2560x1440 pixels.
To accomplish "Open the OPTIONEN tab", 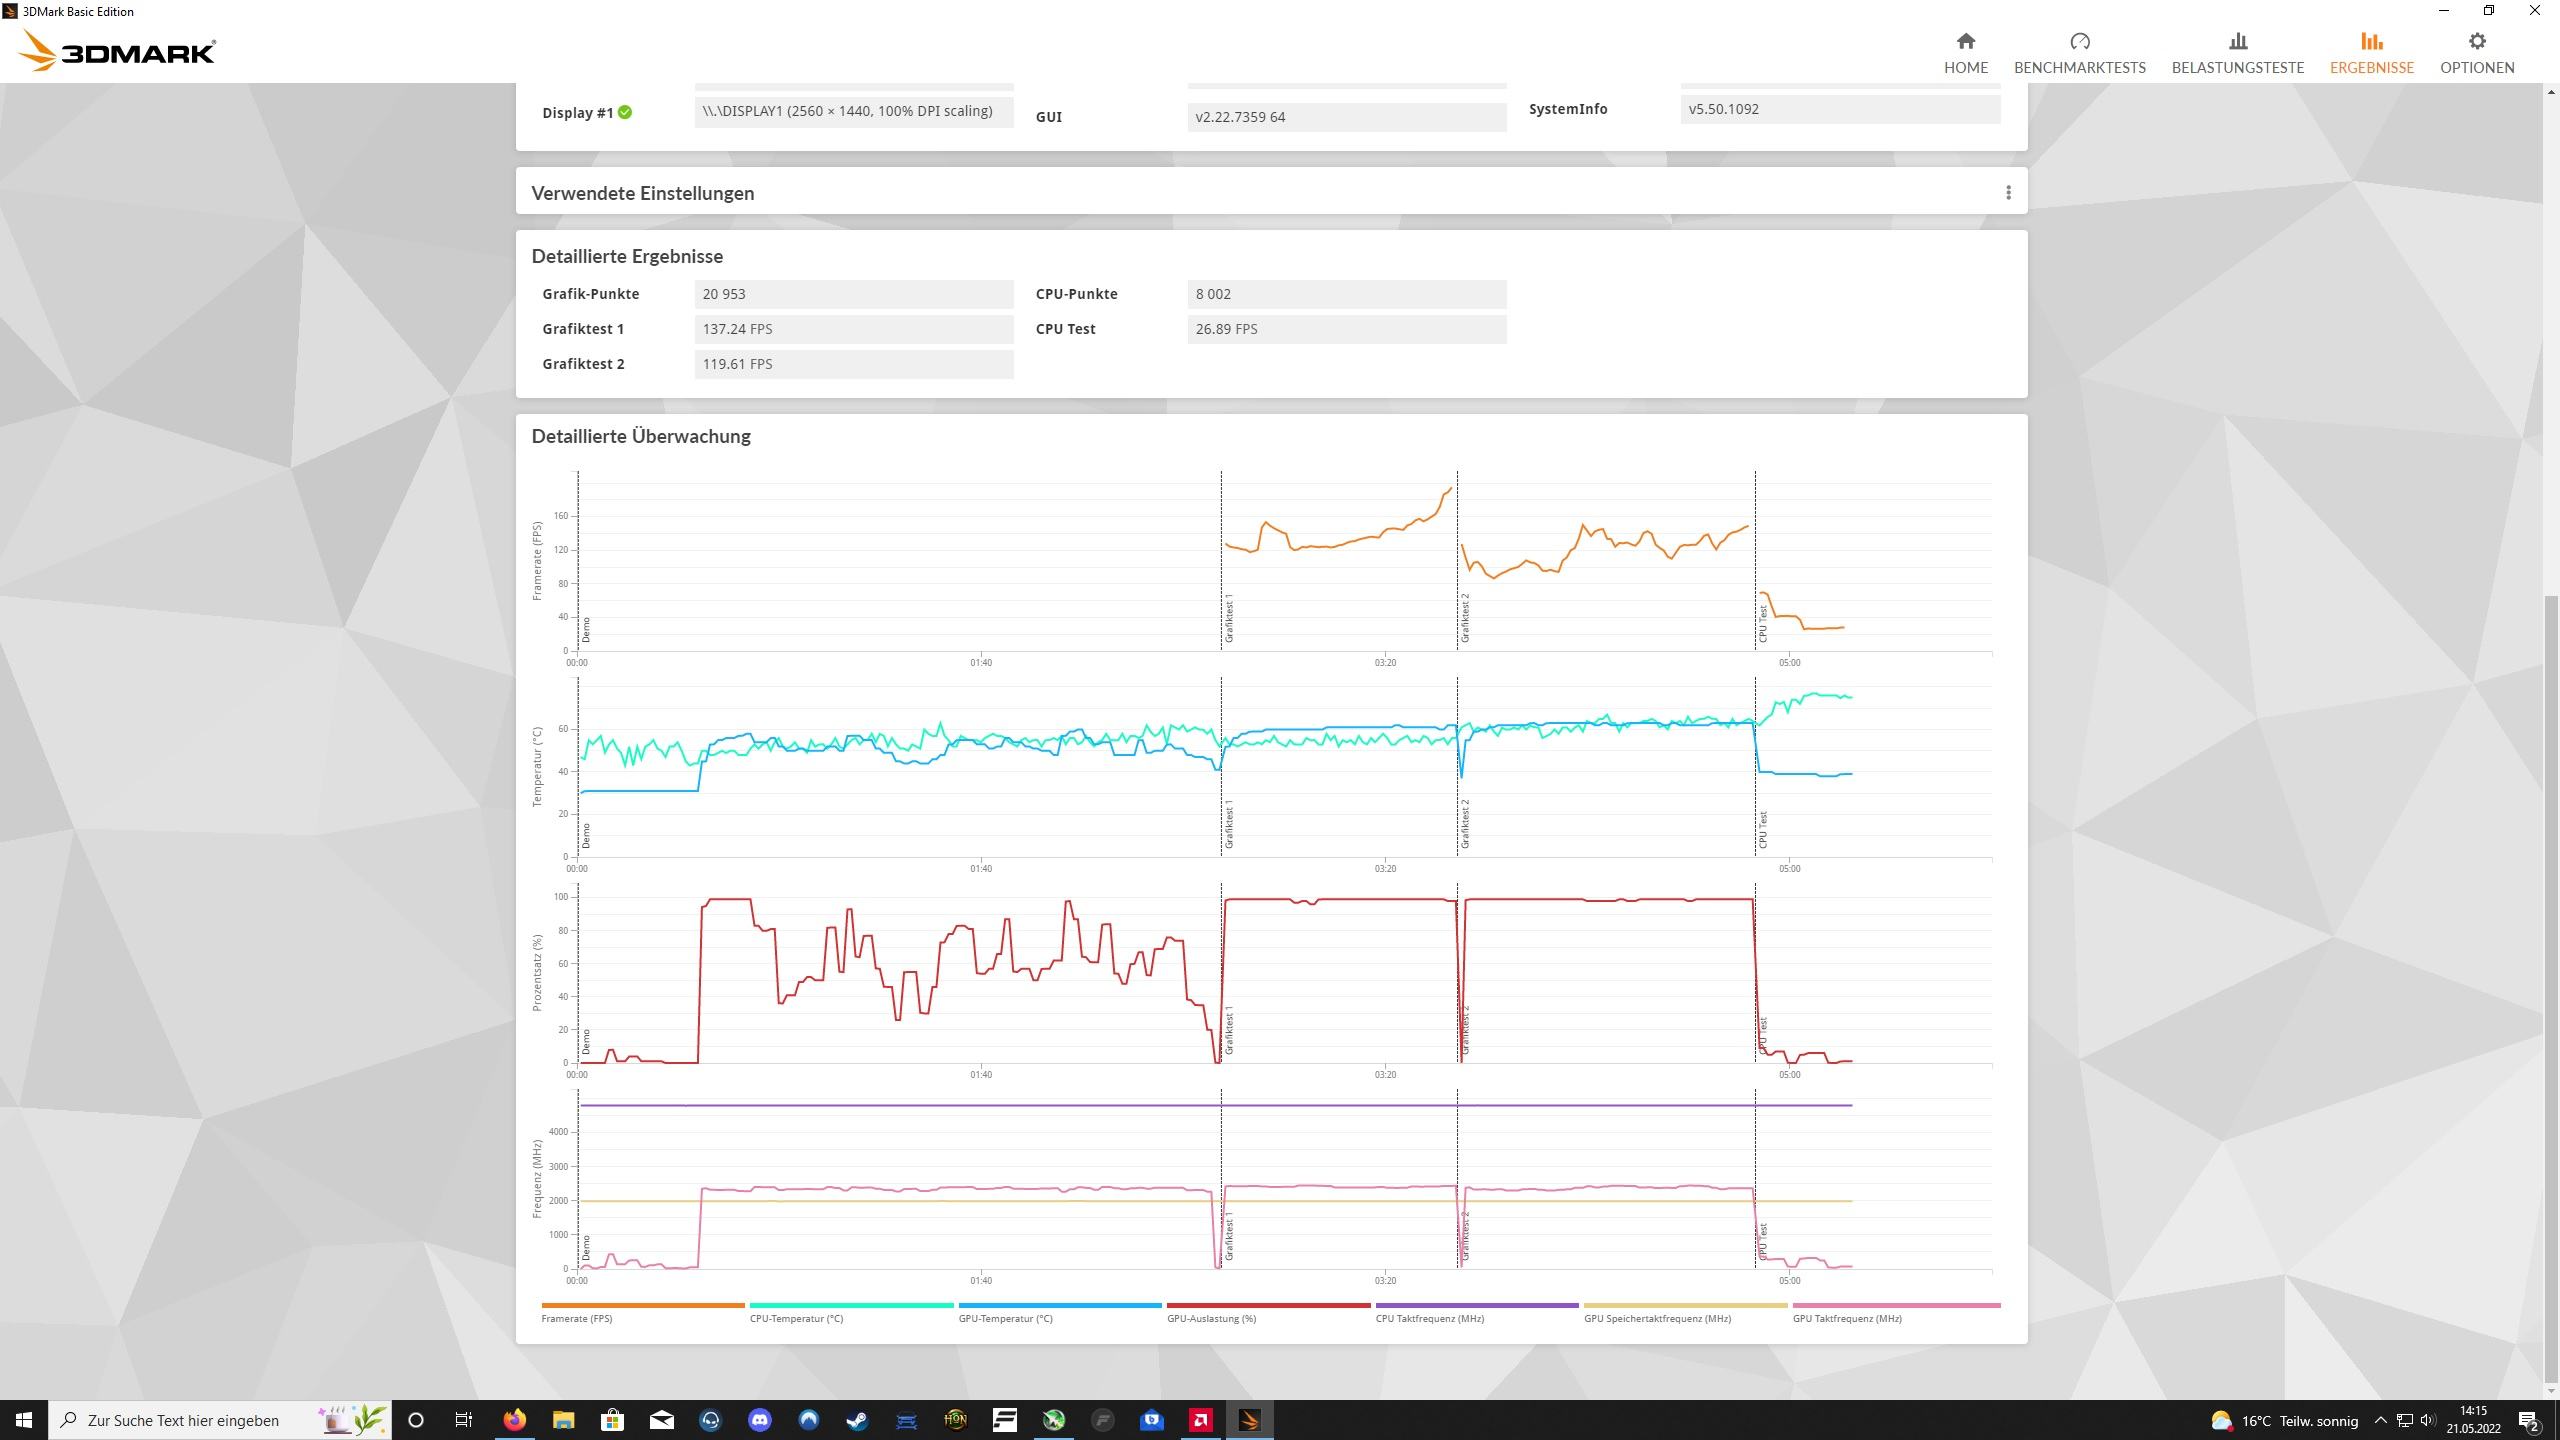I will click(2476, 53).
